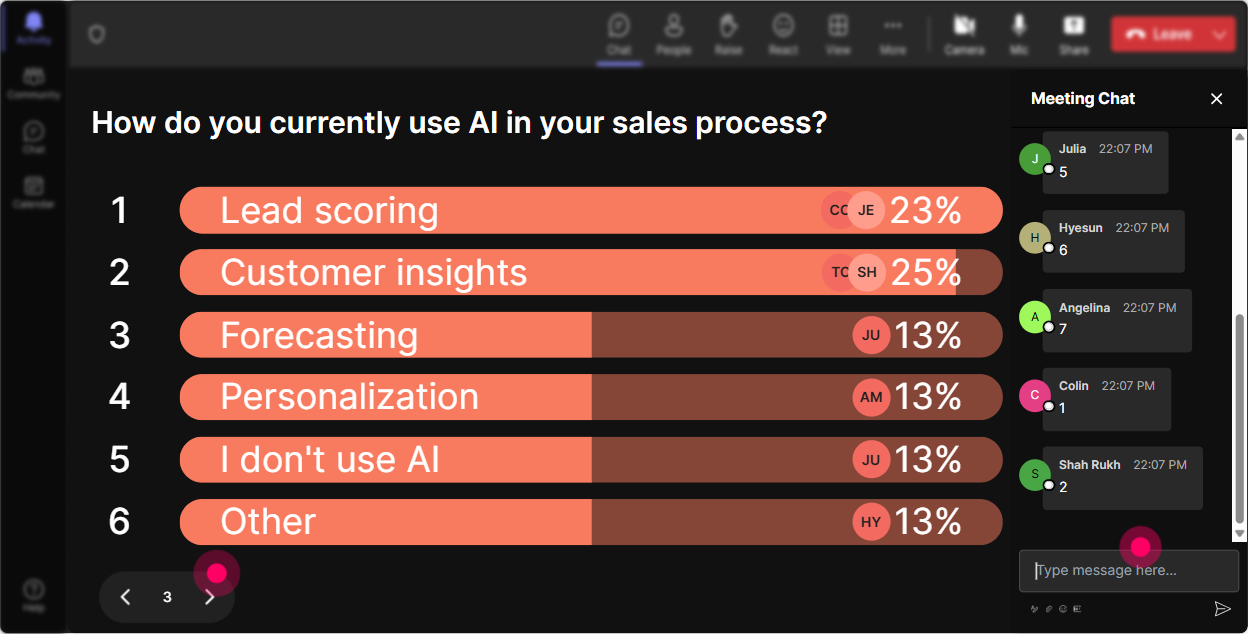
Task: Expand the Leave button dropdown arrow
Action: coord(1218,34)
